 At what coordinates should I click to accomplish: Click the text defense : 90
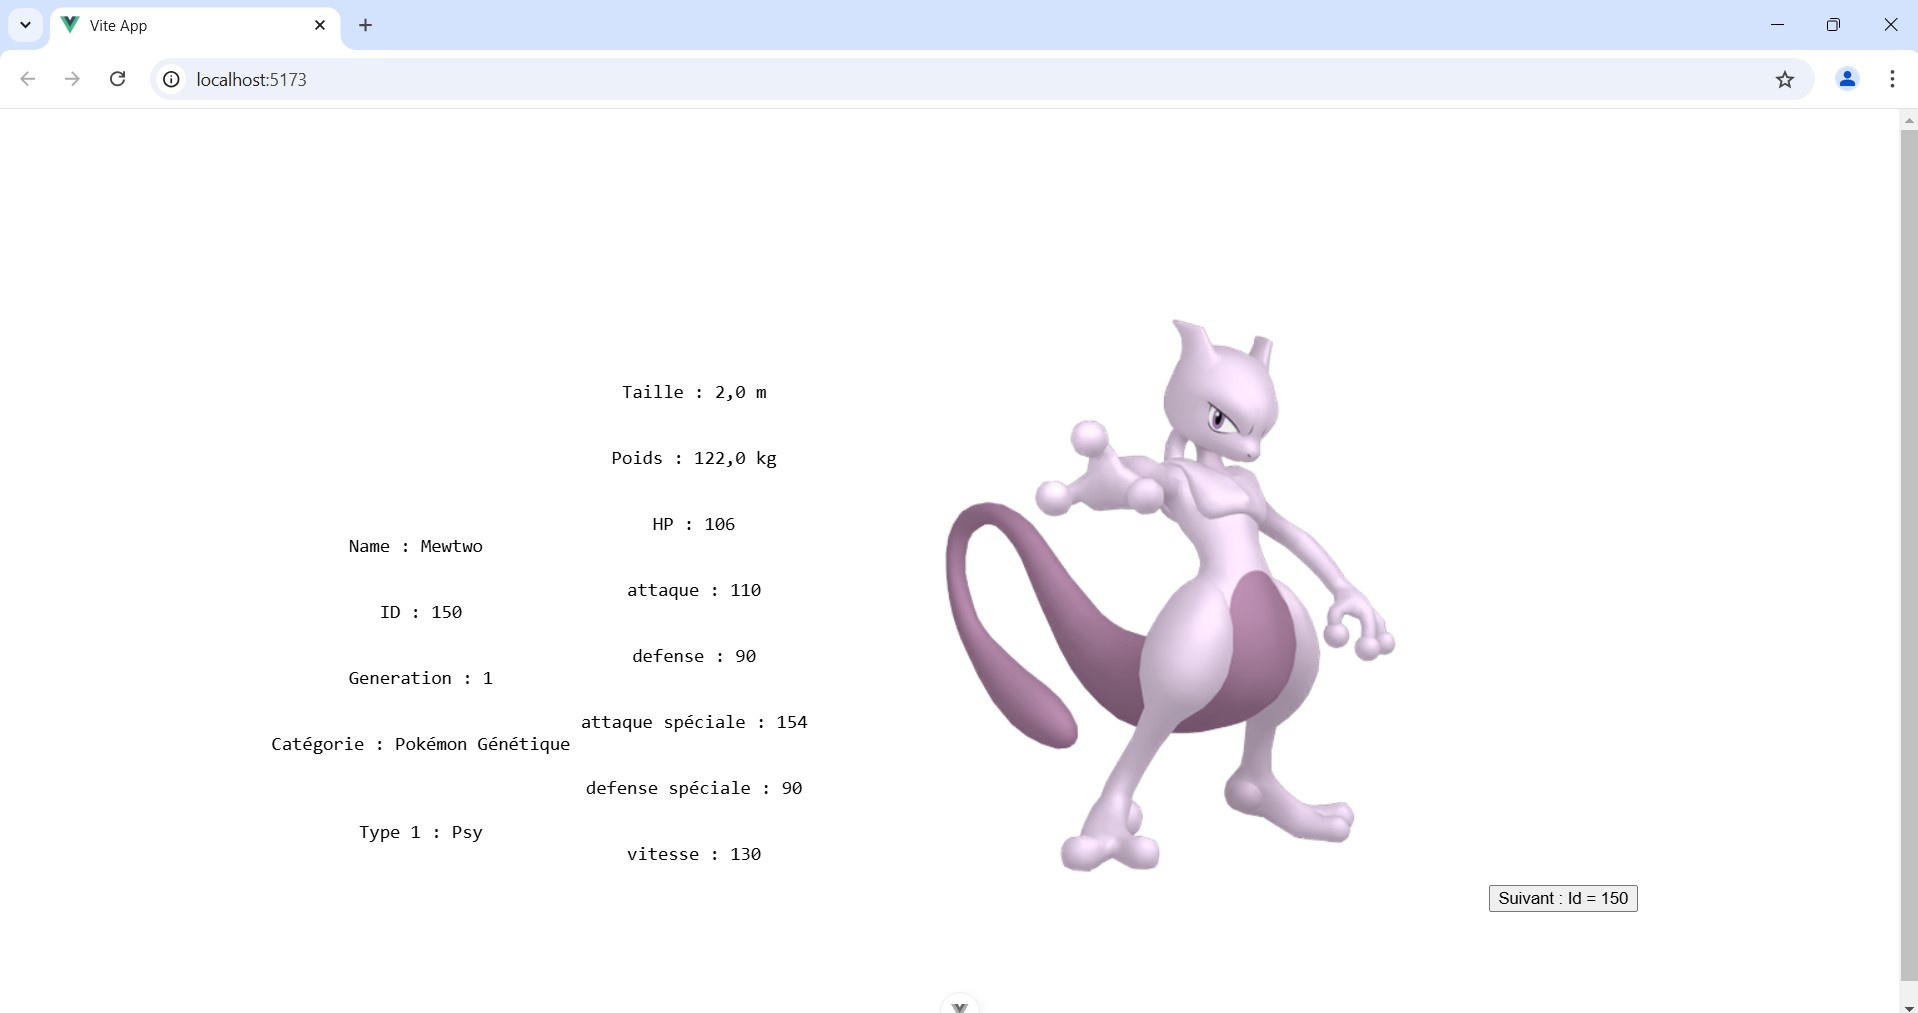coord(694,656)
